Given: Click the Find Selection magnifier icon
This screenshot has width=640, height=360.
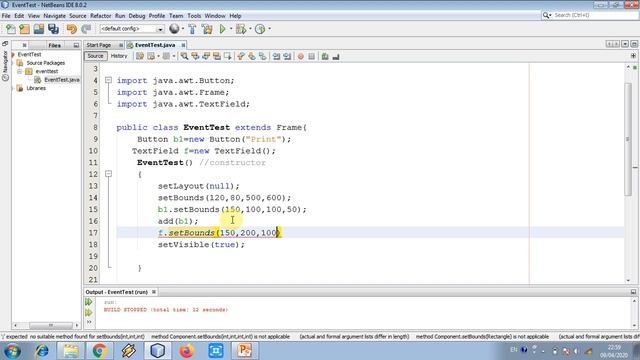Looking at the screenshot, I should [x=184, y=56].
